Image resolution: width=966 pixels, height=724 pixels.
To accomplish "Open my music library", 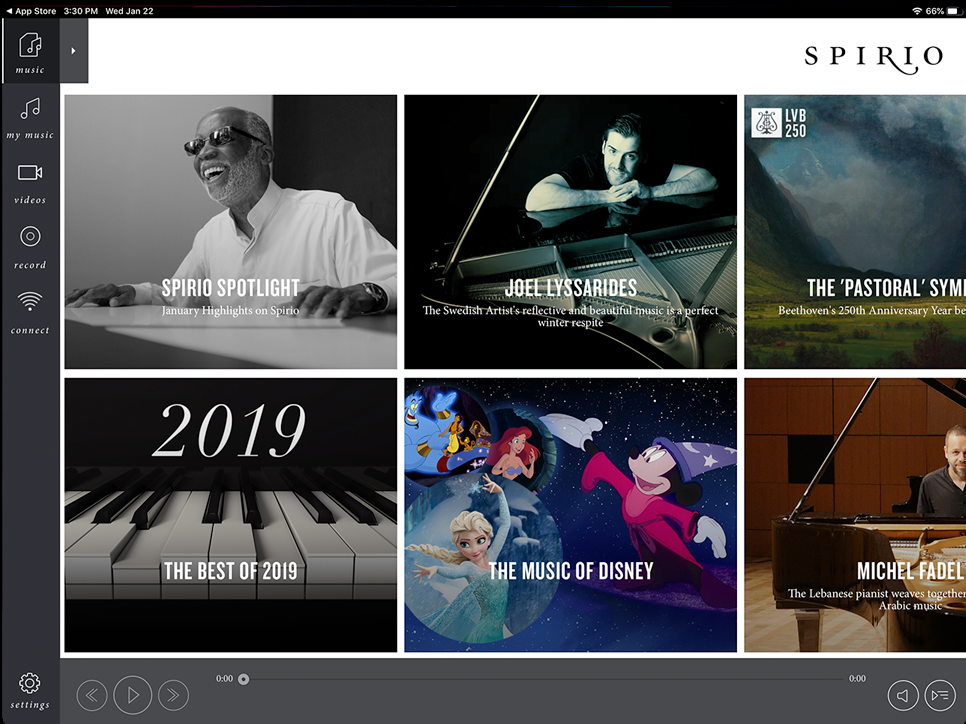I will (x=30, y=118).
